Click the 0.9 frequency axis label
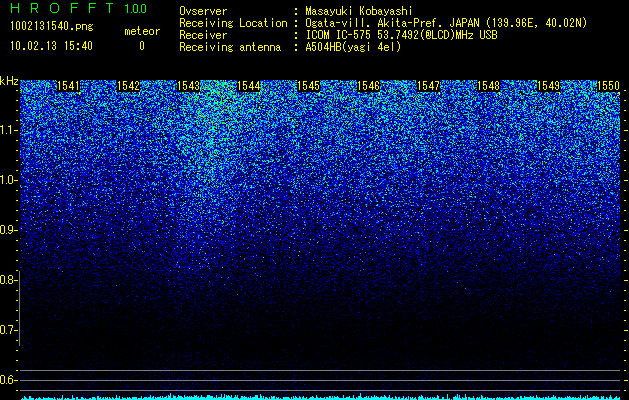 (x=8, y=230)
